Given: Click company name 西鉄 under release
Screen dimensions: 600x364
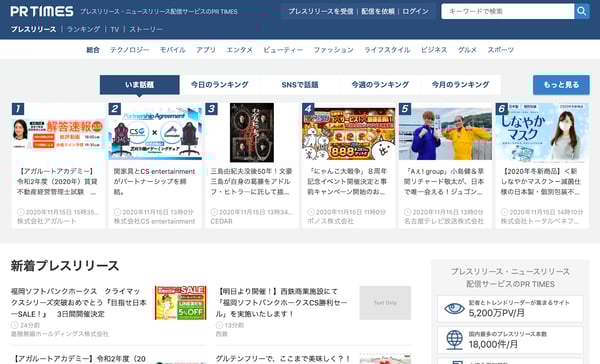Looking at the screenshot, I should point(222,334).
